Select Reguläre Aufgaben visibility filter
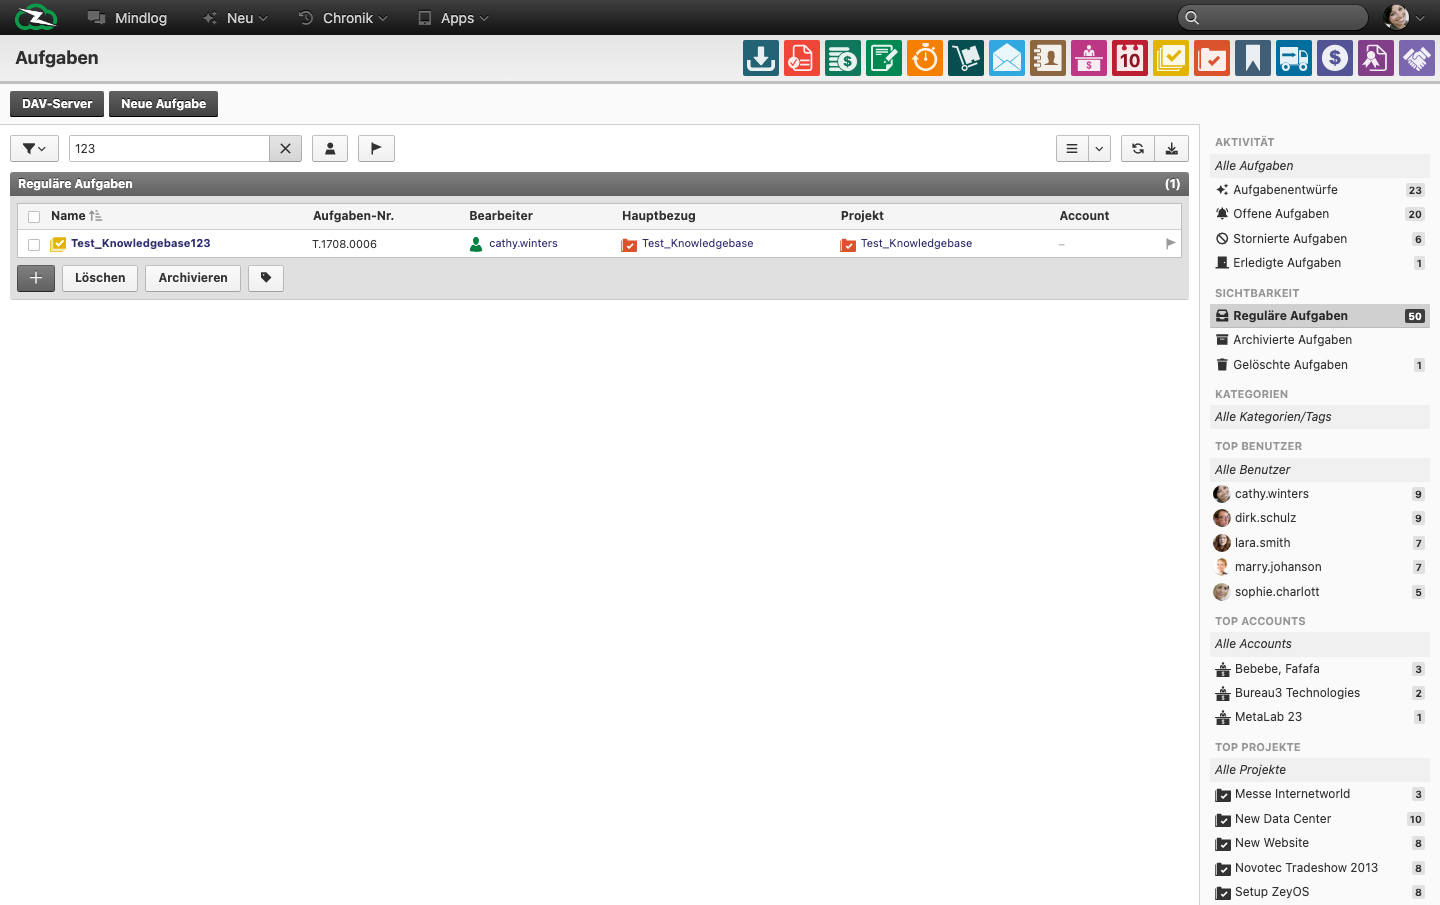 coord(1319,316)
